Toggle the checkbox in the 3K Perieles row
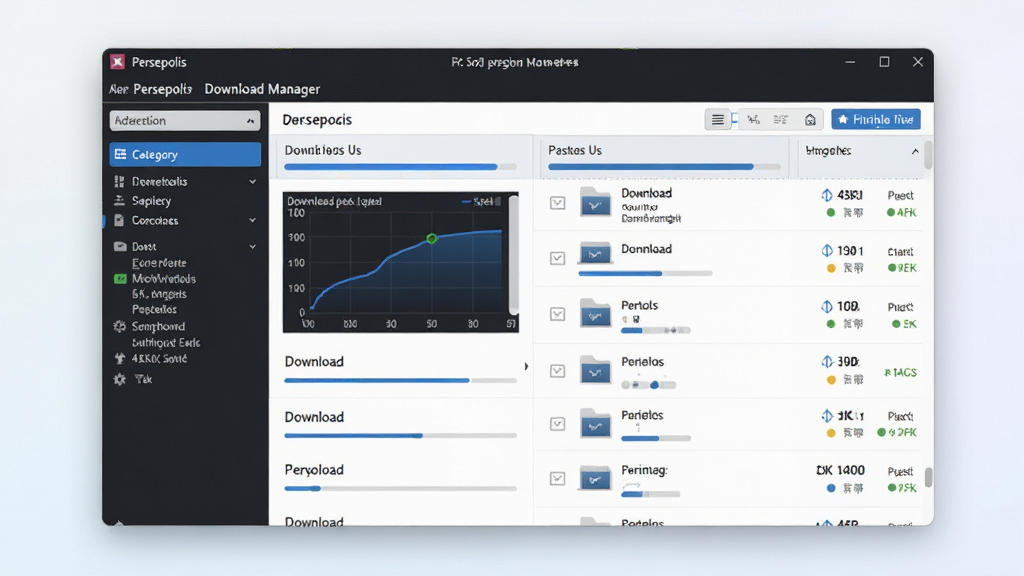 (x=557, y=424)
